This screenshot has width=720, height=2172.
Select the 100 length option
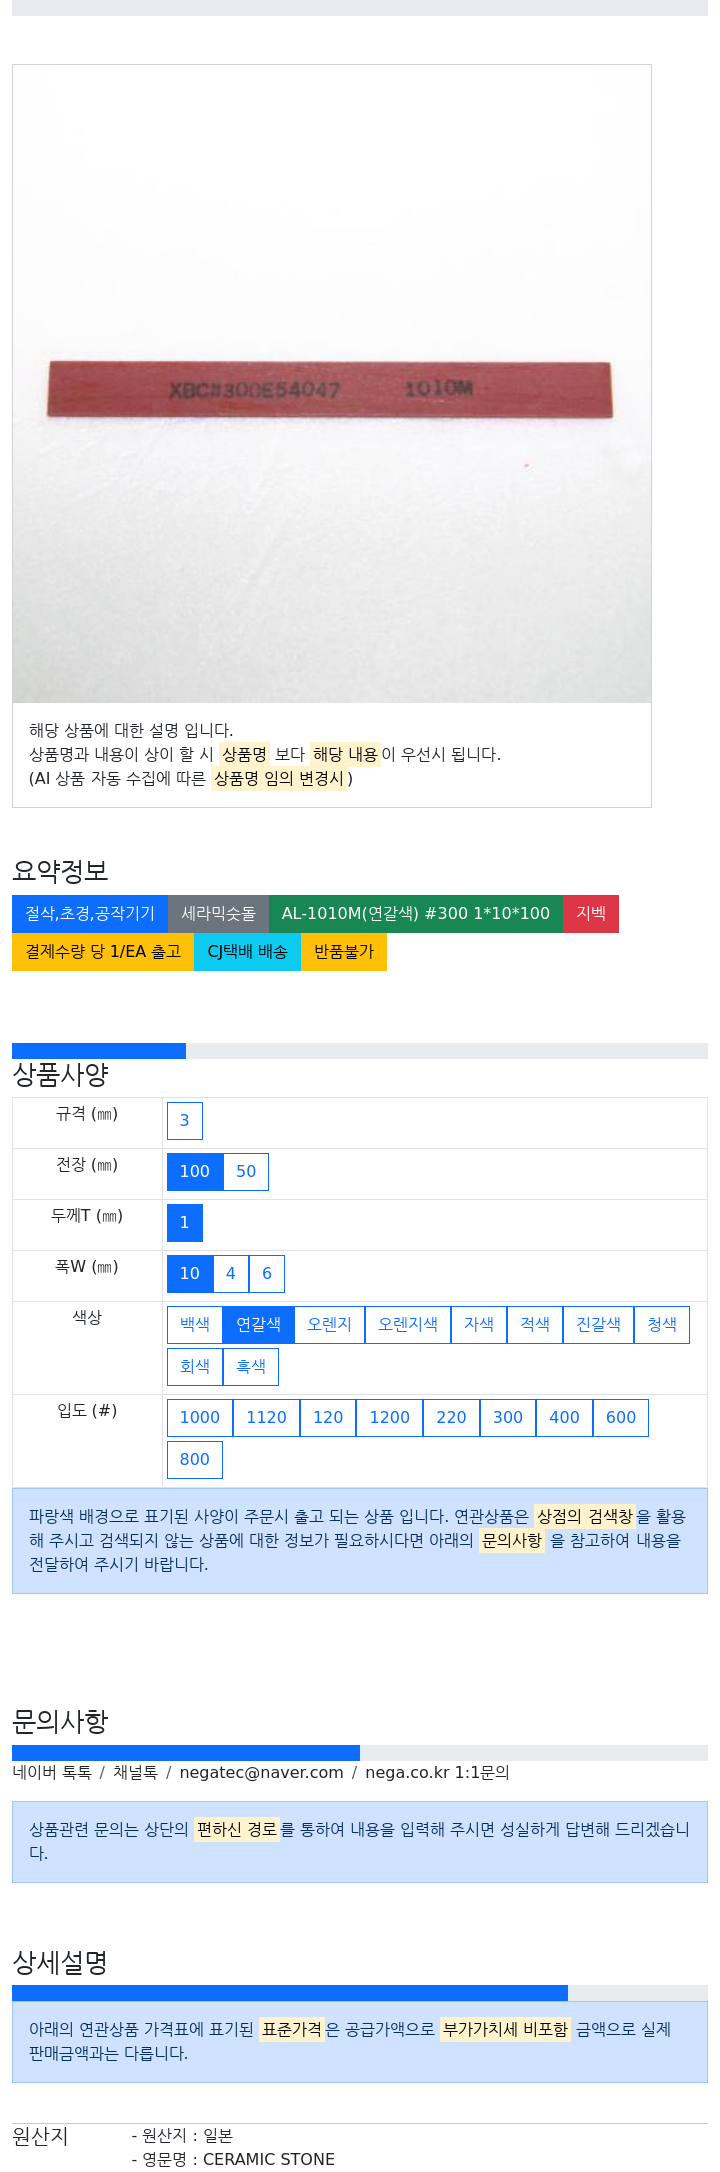(195, 1172)
